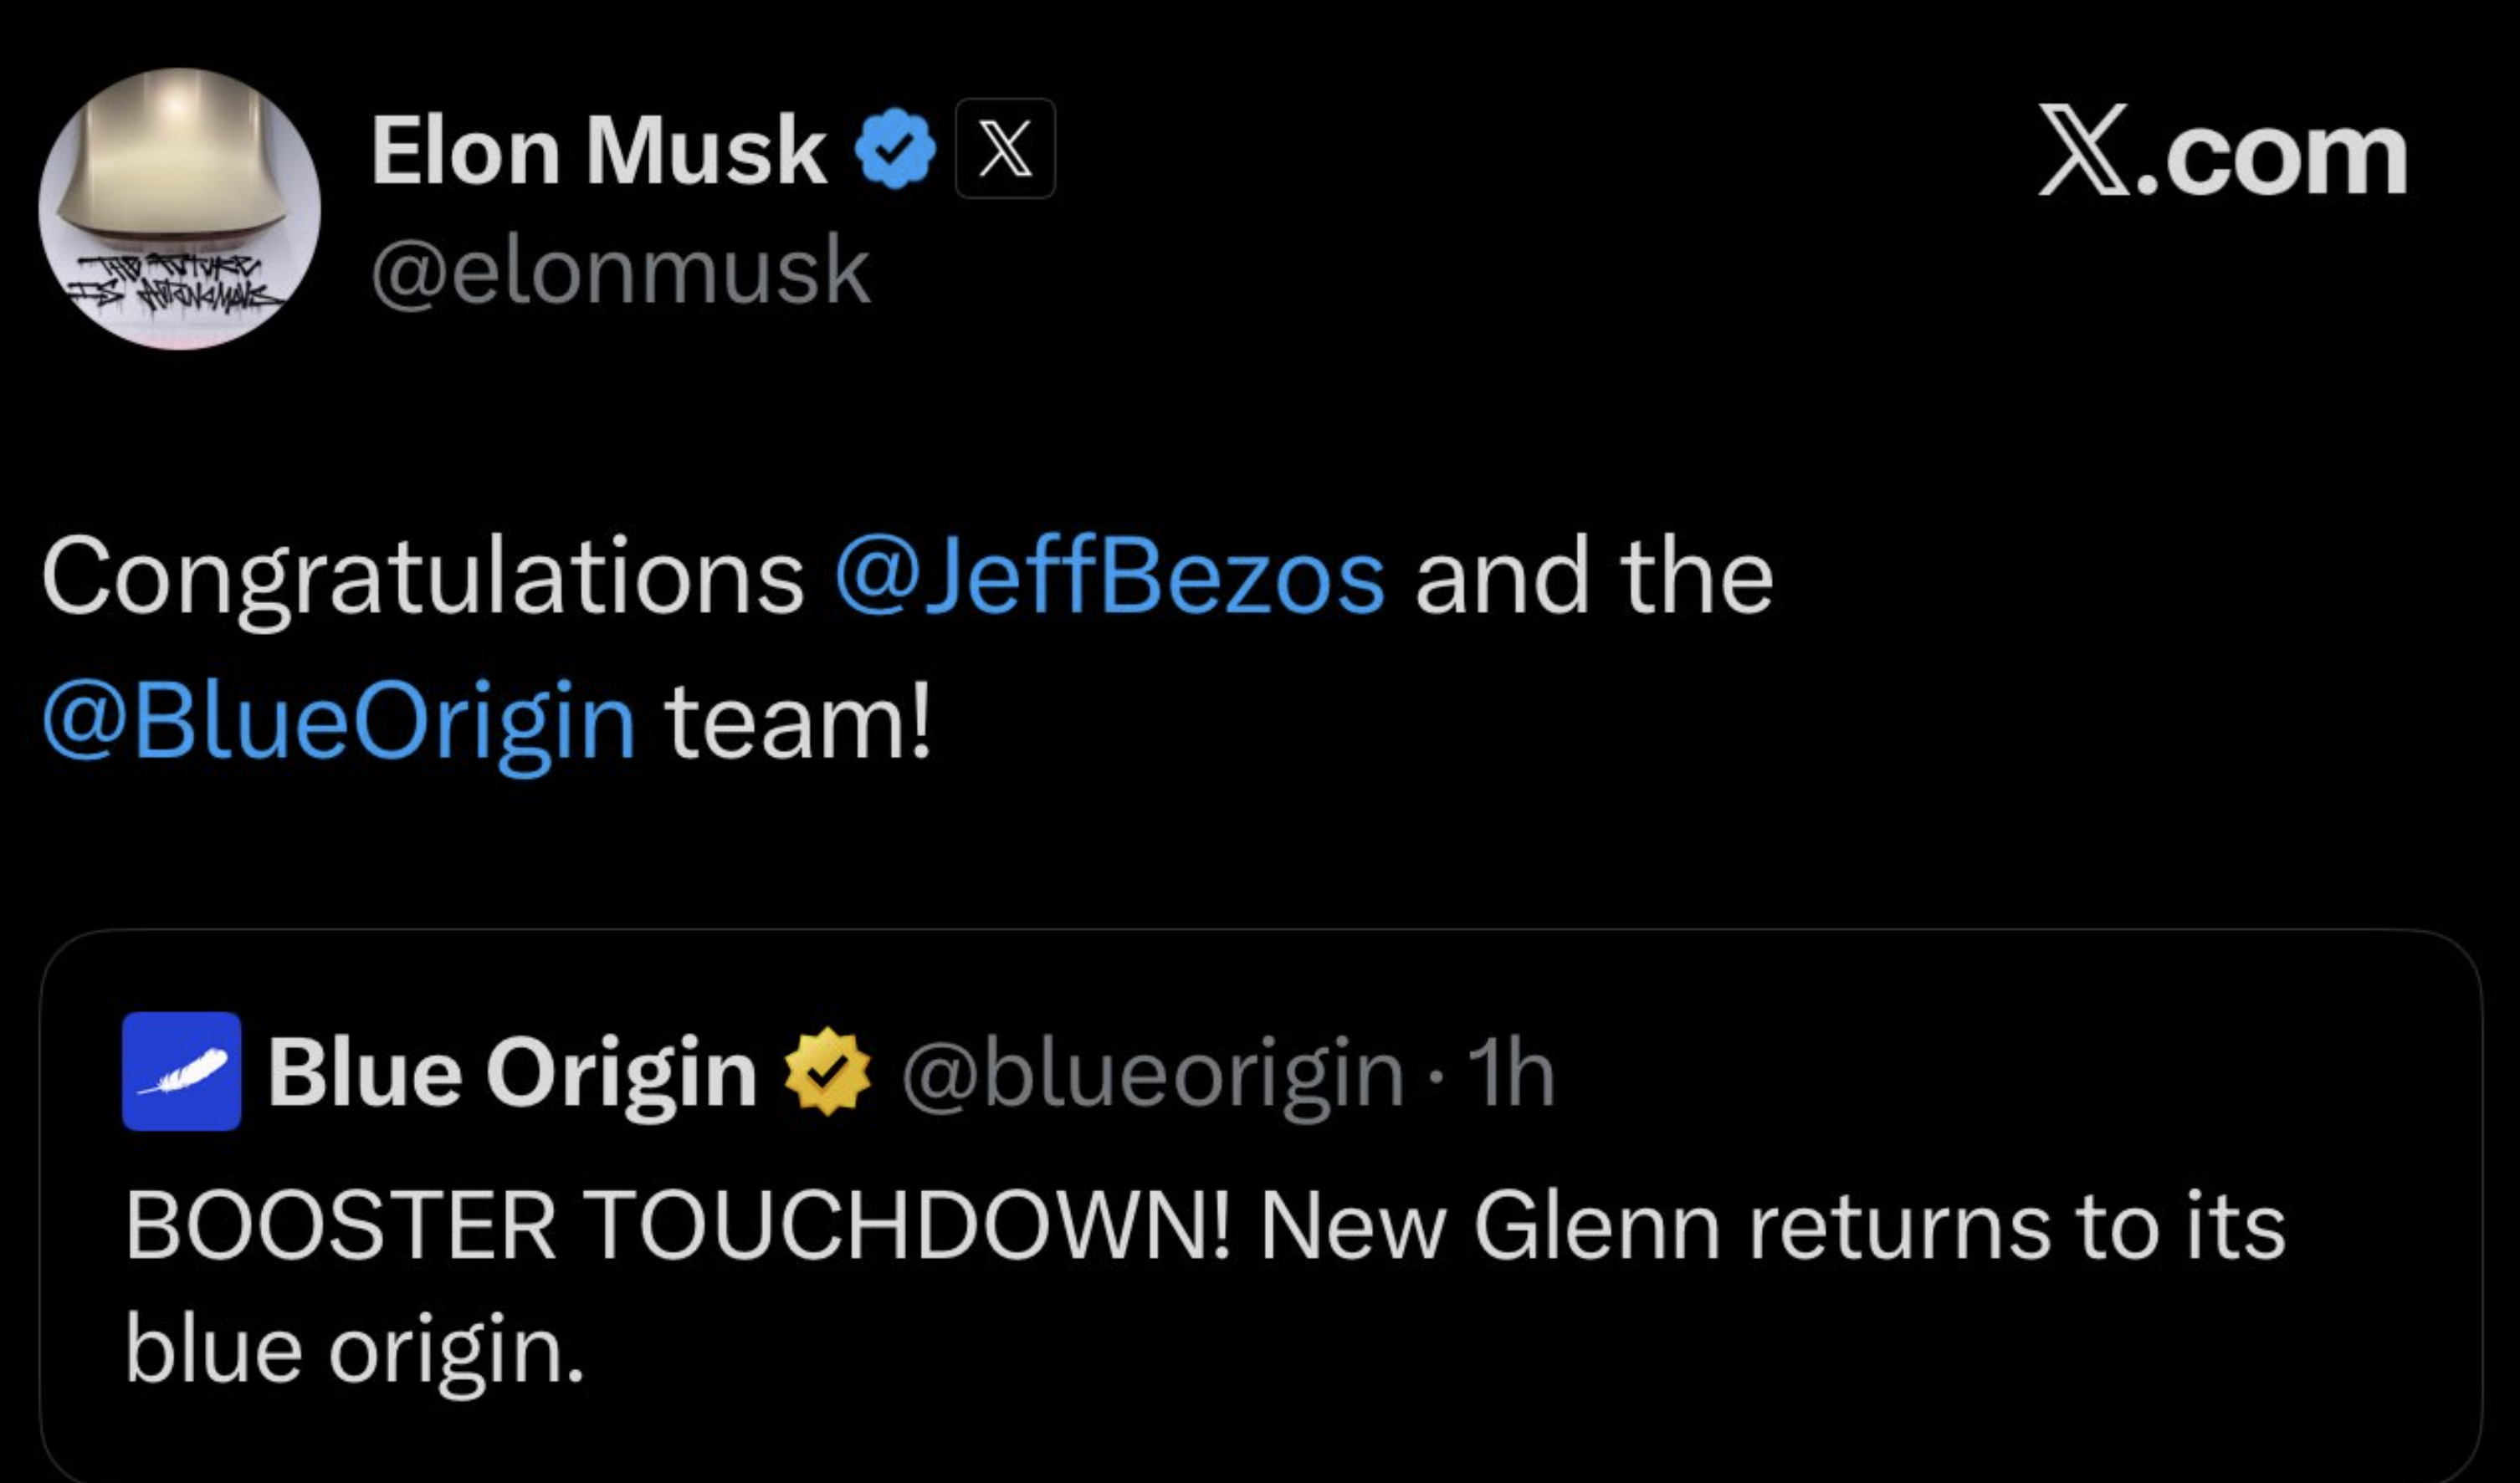Open the @elonmusk handle link

(x=620, y=271)
